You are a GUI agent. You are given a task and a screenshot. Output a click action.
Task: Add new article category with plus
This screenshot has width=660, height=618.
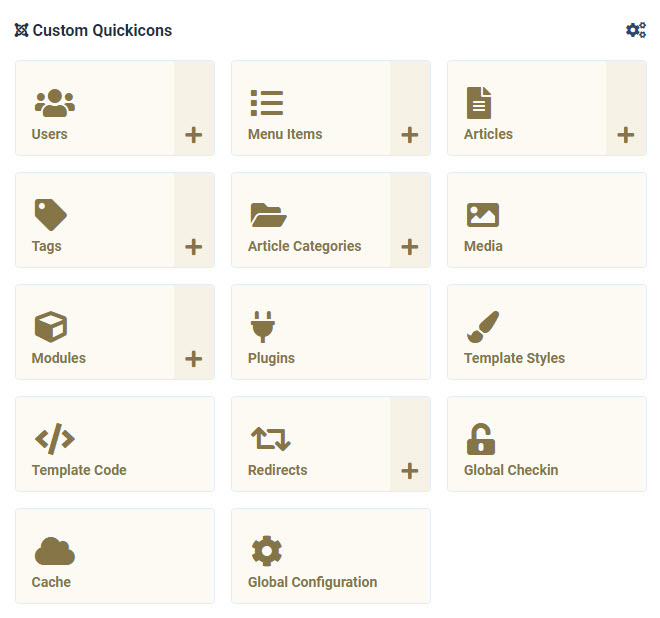pos(410,247)
